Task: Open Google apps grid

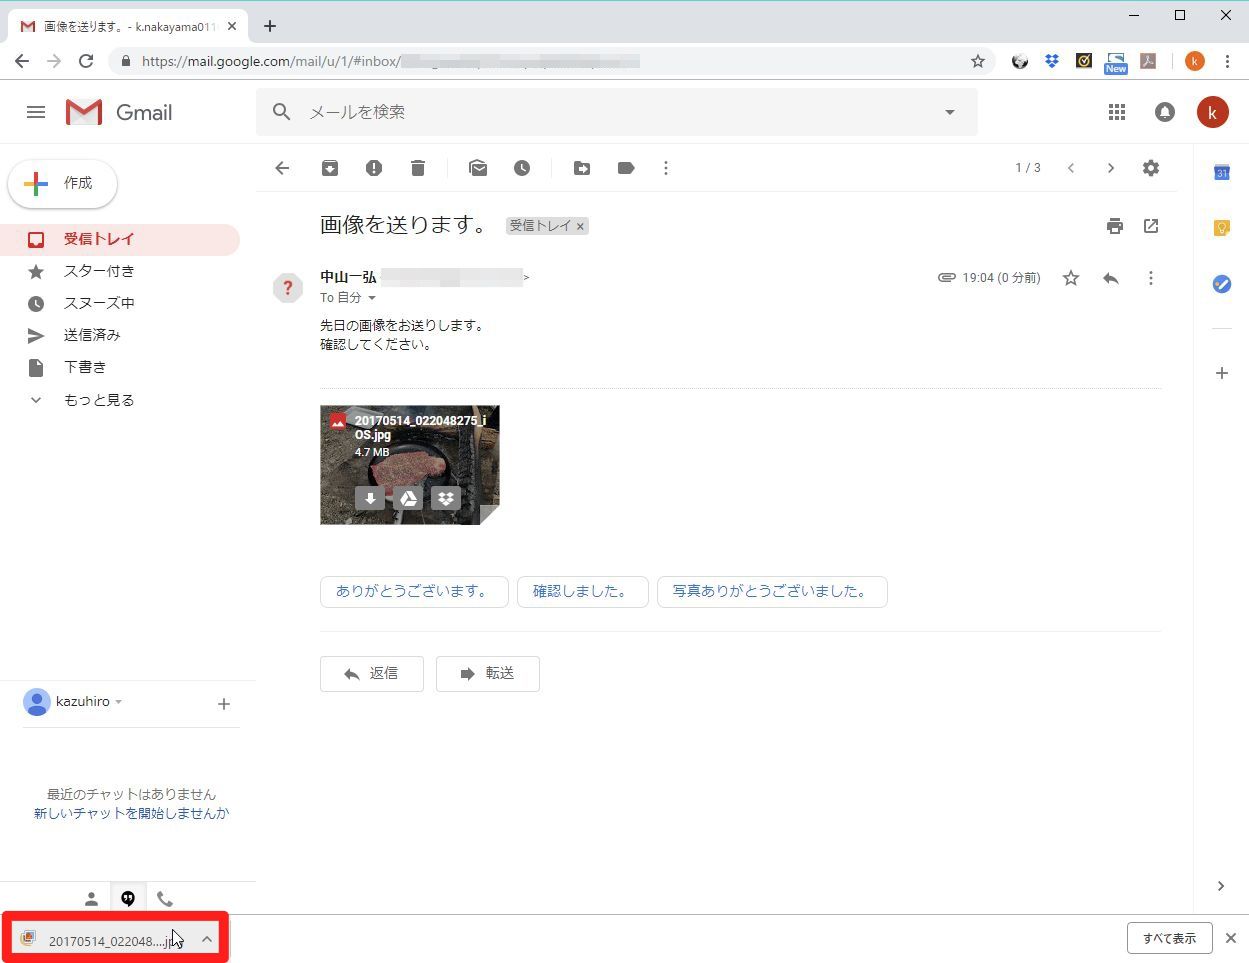Action: [x=1117, y=112]
